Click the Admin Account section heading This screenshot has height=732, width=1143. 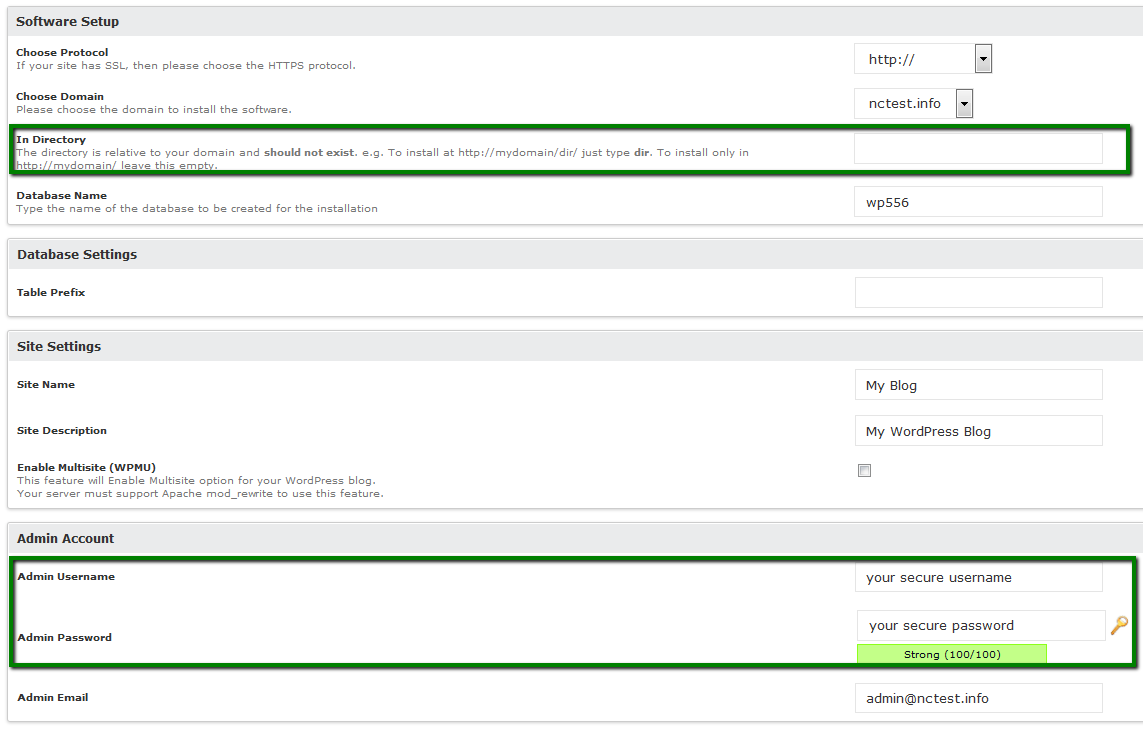[x=66, y=538]
